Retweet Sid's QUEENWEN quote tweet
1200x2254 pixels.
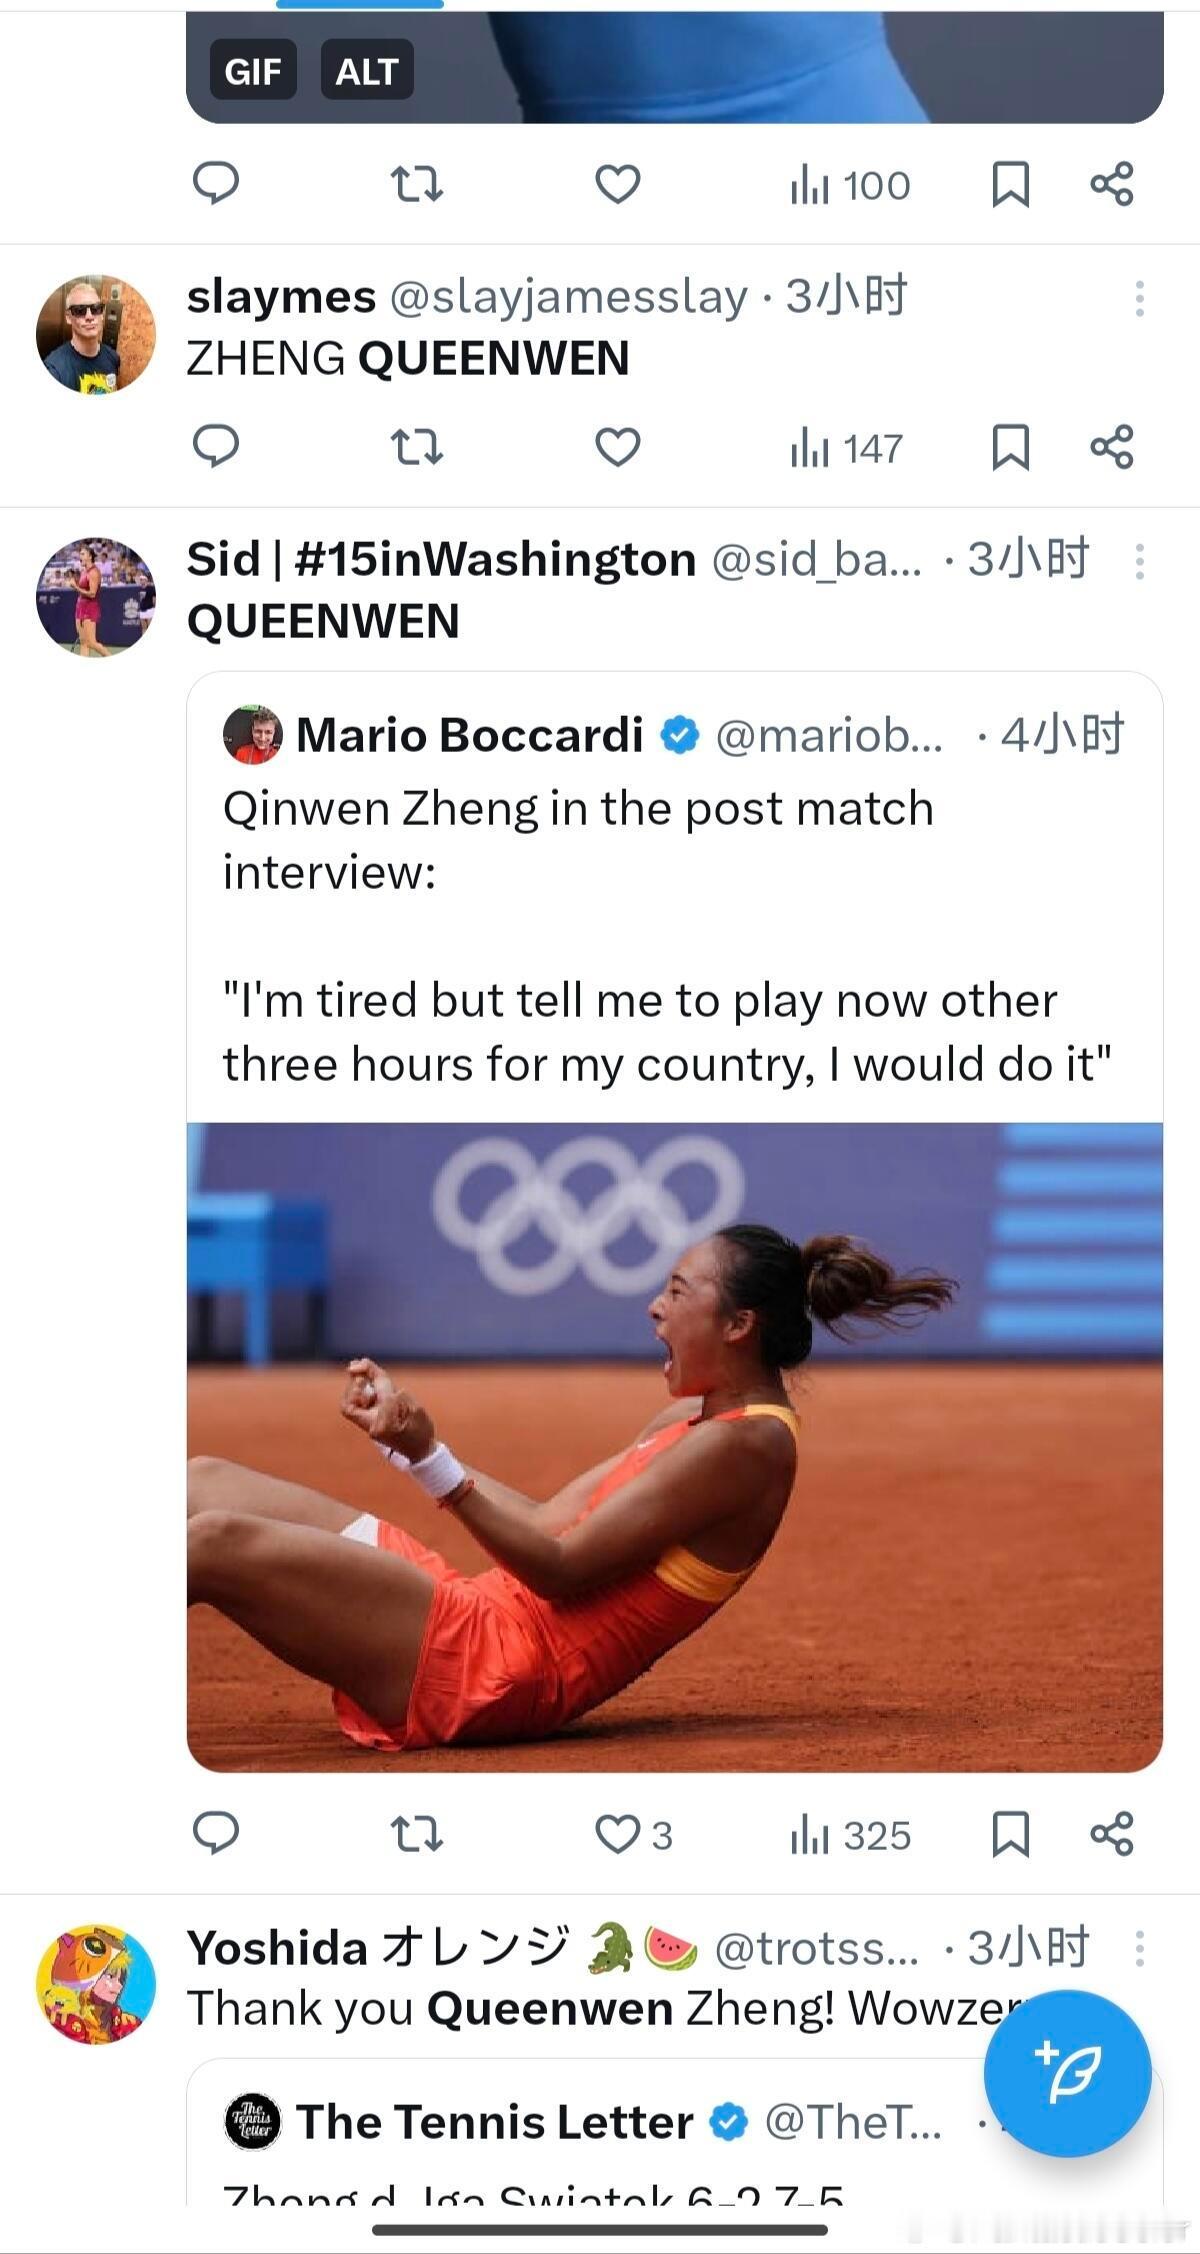415,1835
